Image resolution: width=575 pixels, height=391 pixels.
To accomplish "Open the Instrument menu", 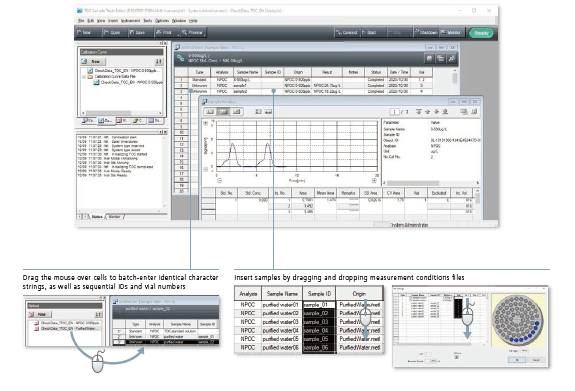I will point(131,21).
